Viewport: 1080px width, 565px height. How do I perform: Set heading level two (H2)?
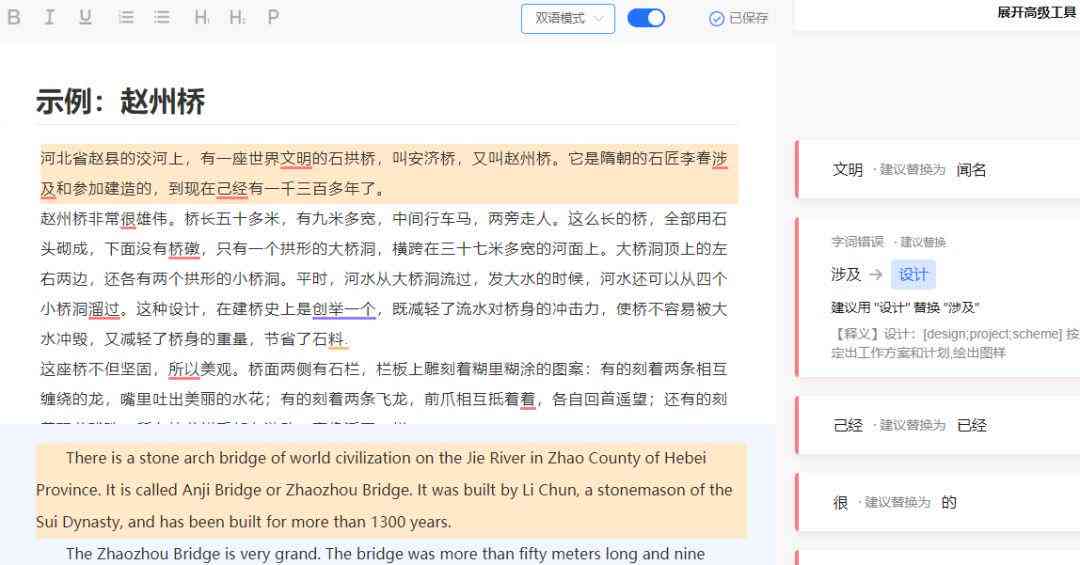coord(237,17)
